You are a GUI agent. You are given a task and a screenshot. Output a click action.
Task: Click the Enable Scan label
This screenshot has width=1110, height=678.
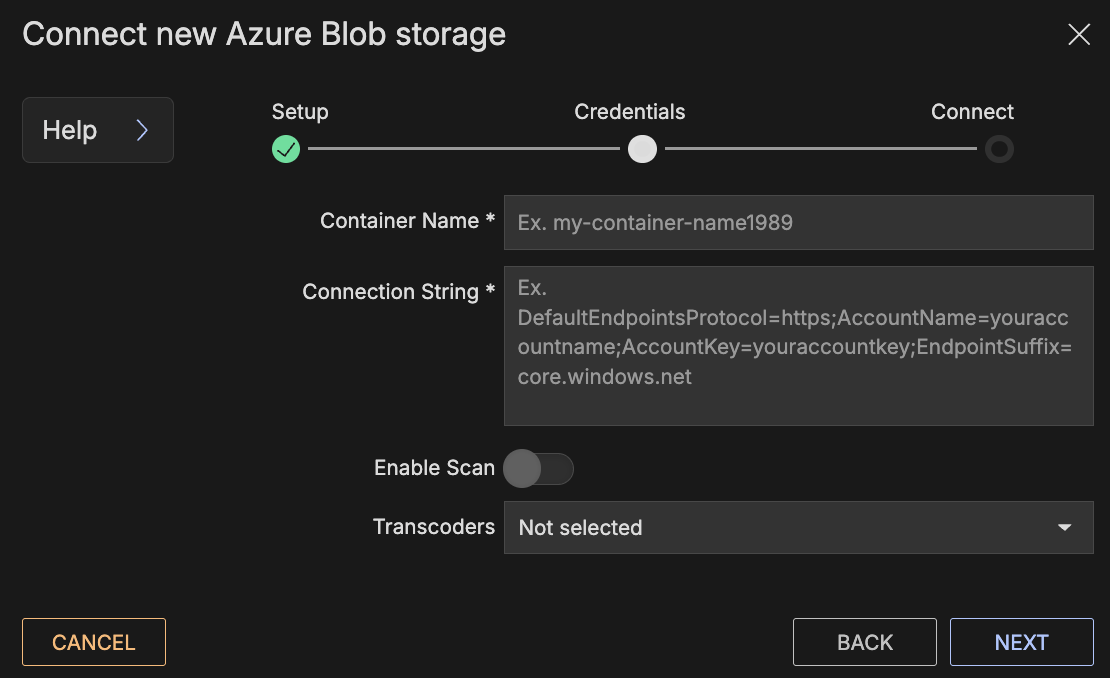click(x=434, y=468)
